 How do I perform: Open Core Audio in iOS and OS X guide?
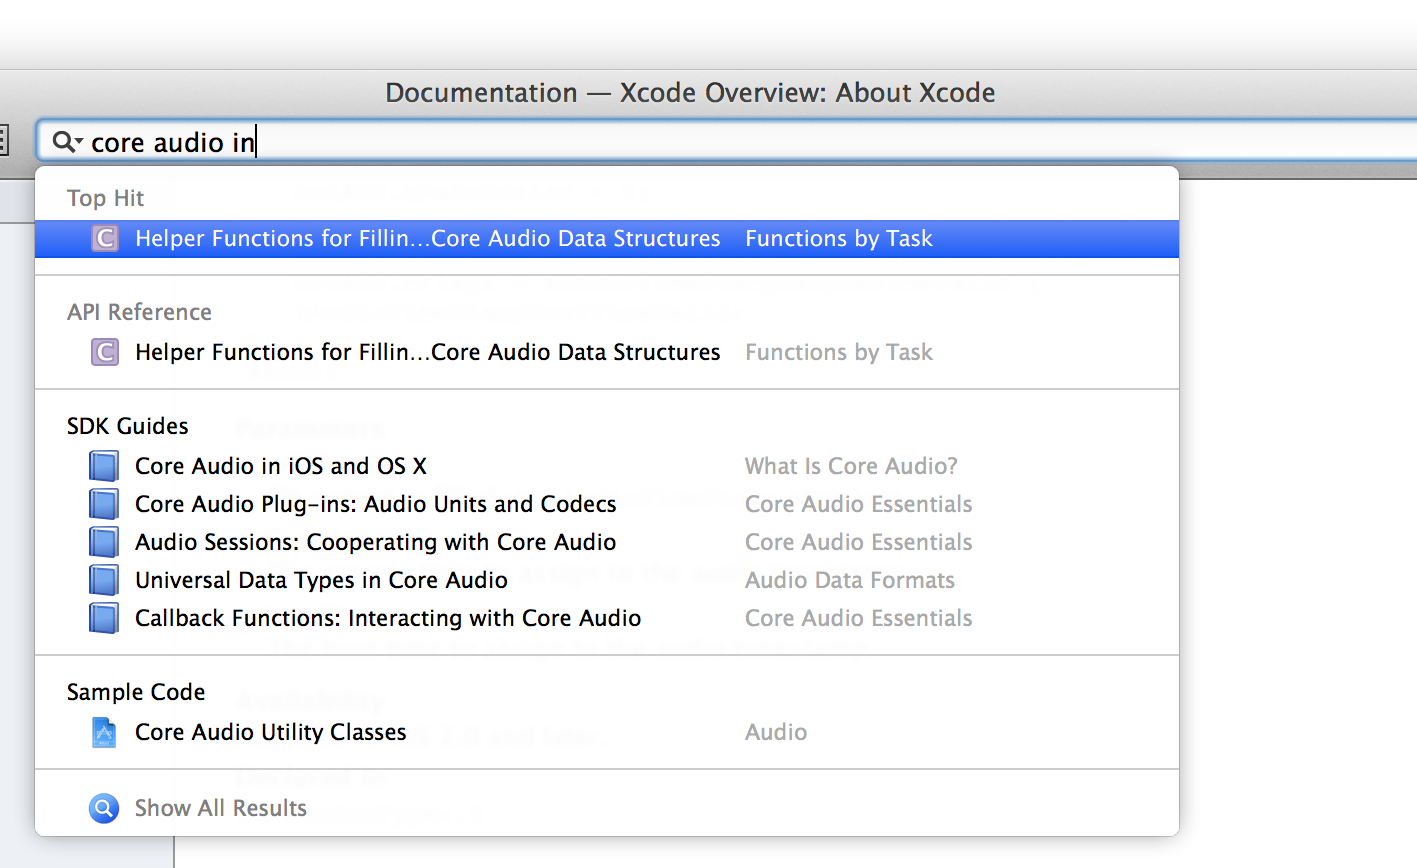[281, 466]
